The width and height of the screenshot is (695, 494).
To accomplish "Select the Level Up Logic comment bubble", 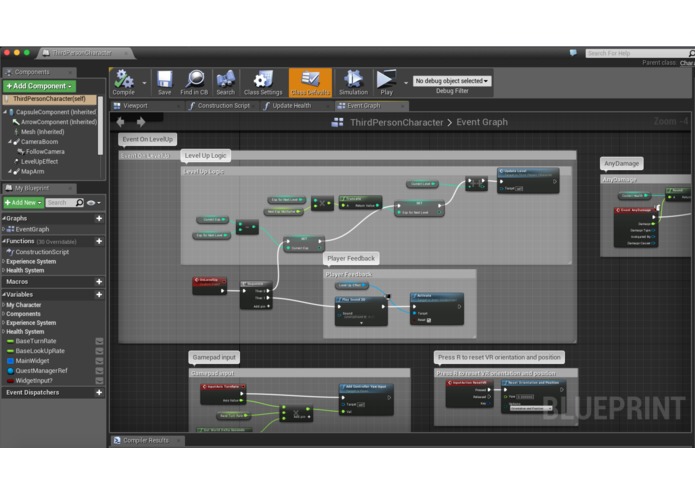I will pyautogui.click(x=205, y=156).
